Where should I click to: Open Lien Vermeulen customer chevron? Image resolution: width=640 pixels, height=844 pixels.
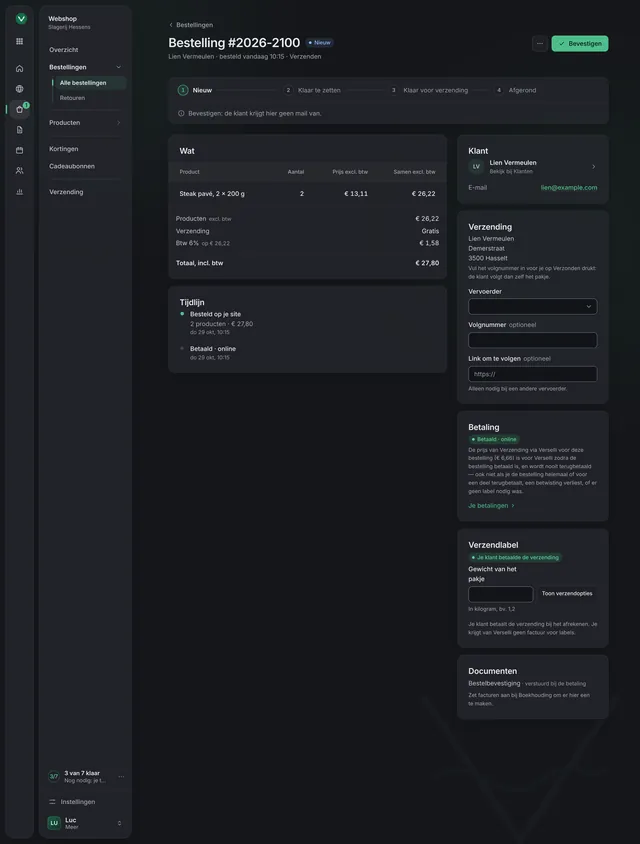click(593, 167)
